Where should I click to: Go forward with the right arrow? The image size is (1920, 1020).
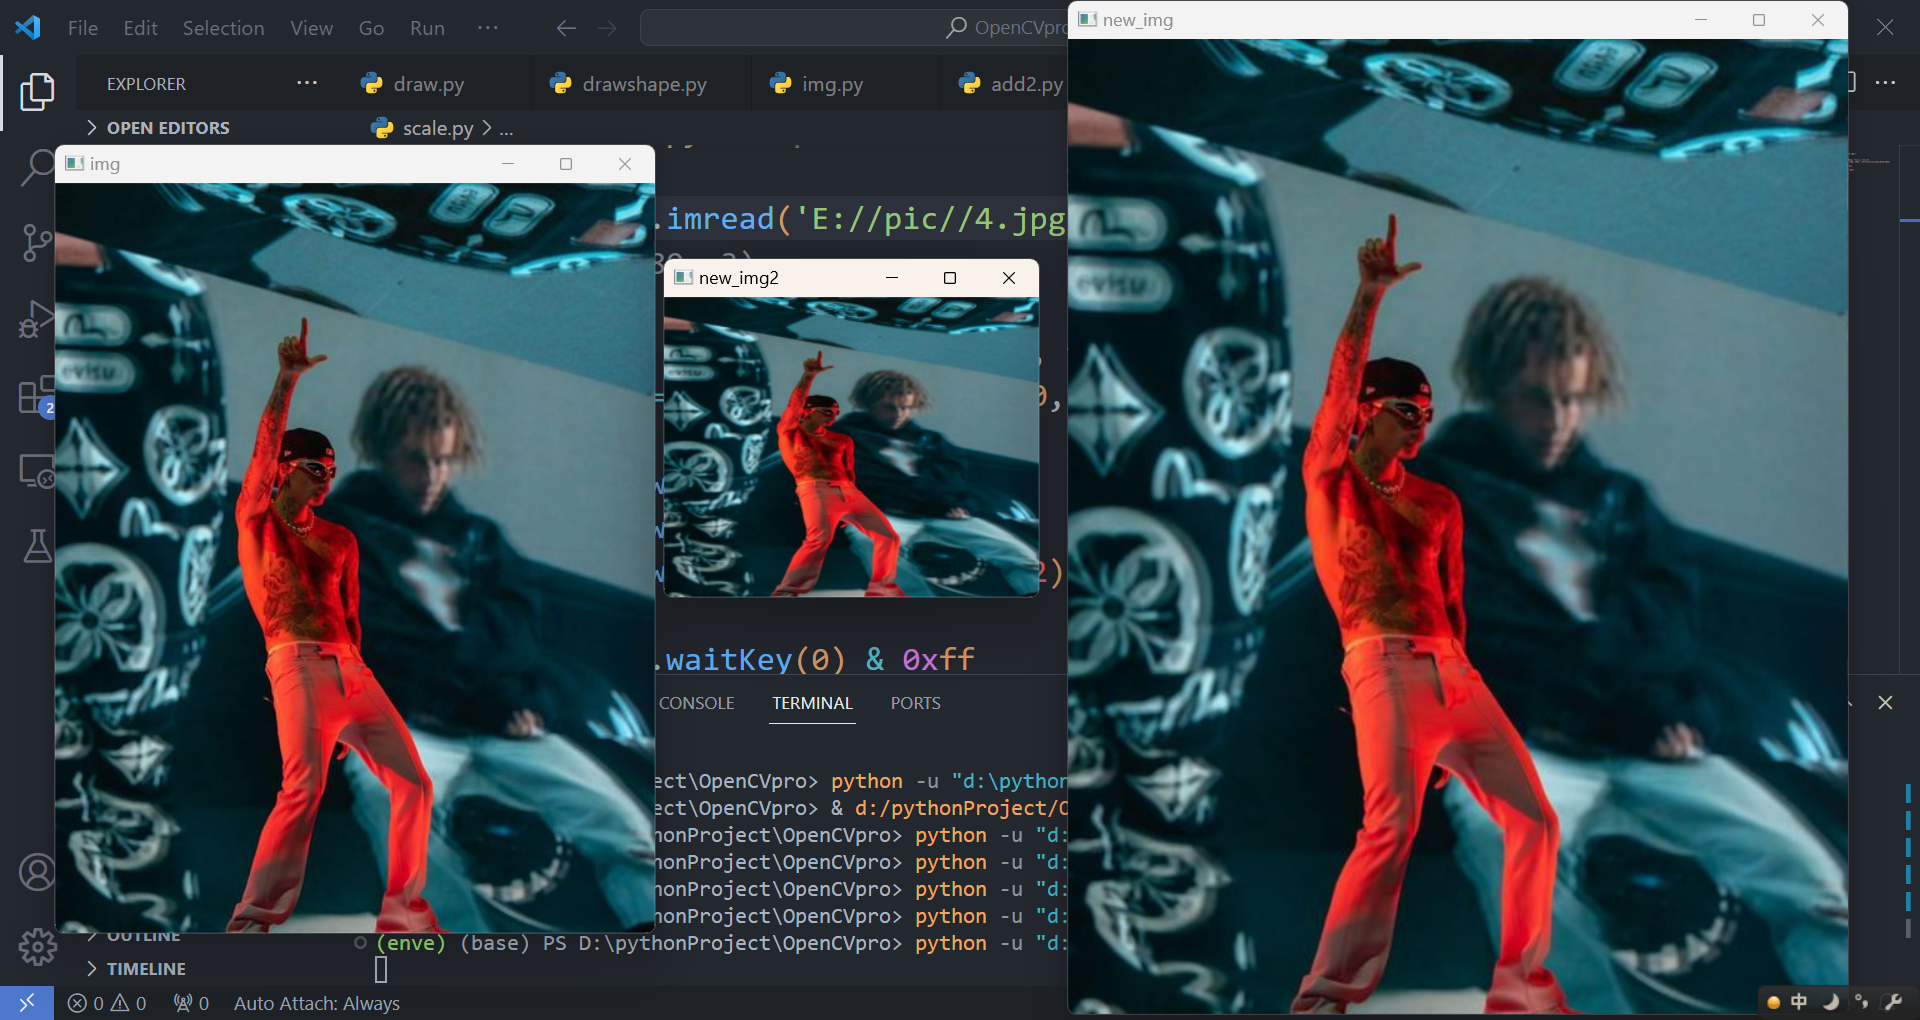tap(607, 28)
